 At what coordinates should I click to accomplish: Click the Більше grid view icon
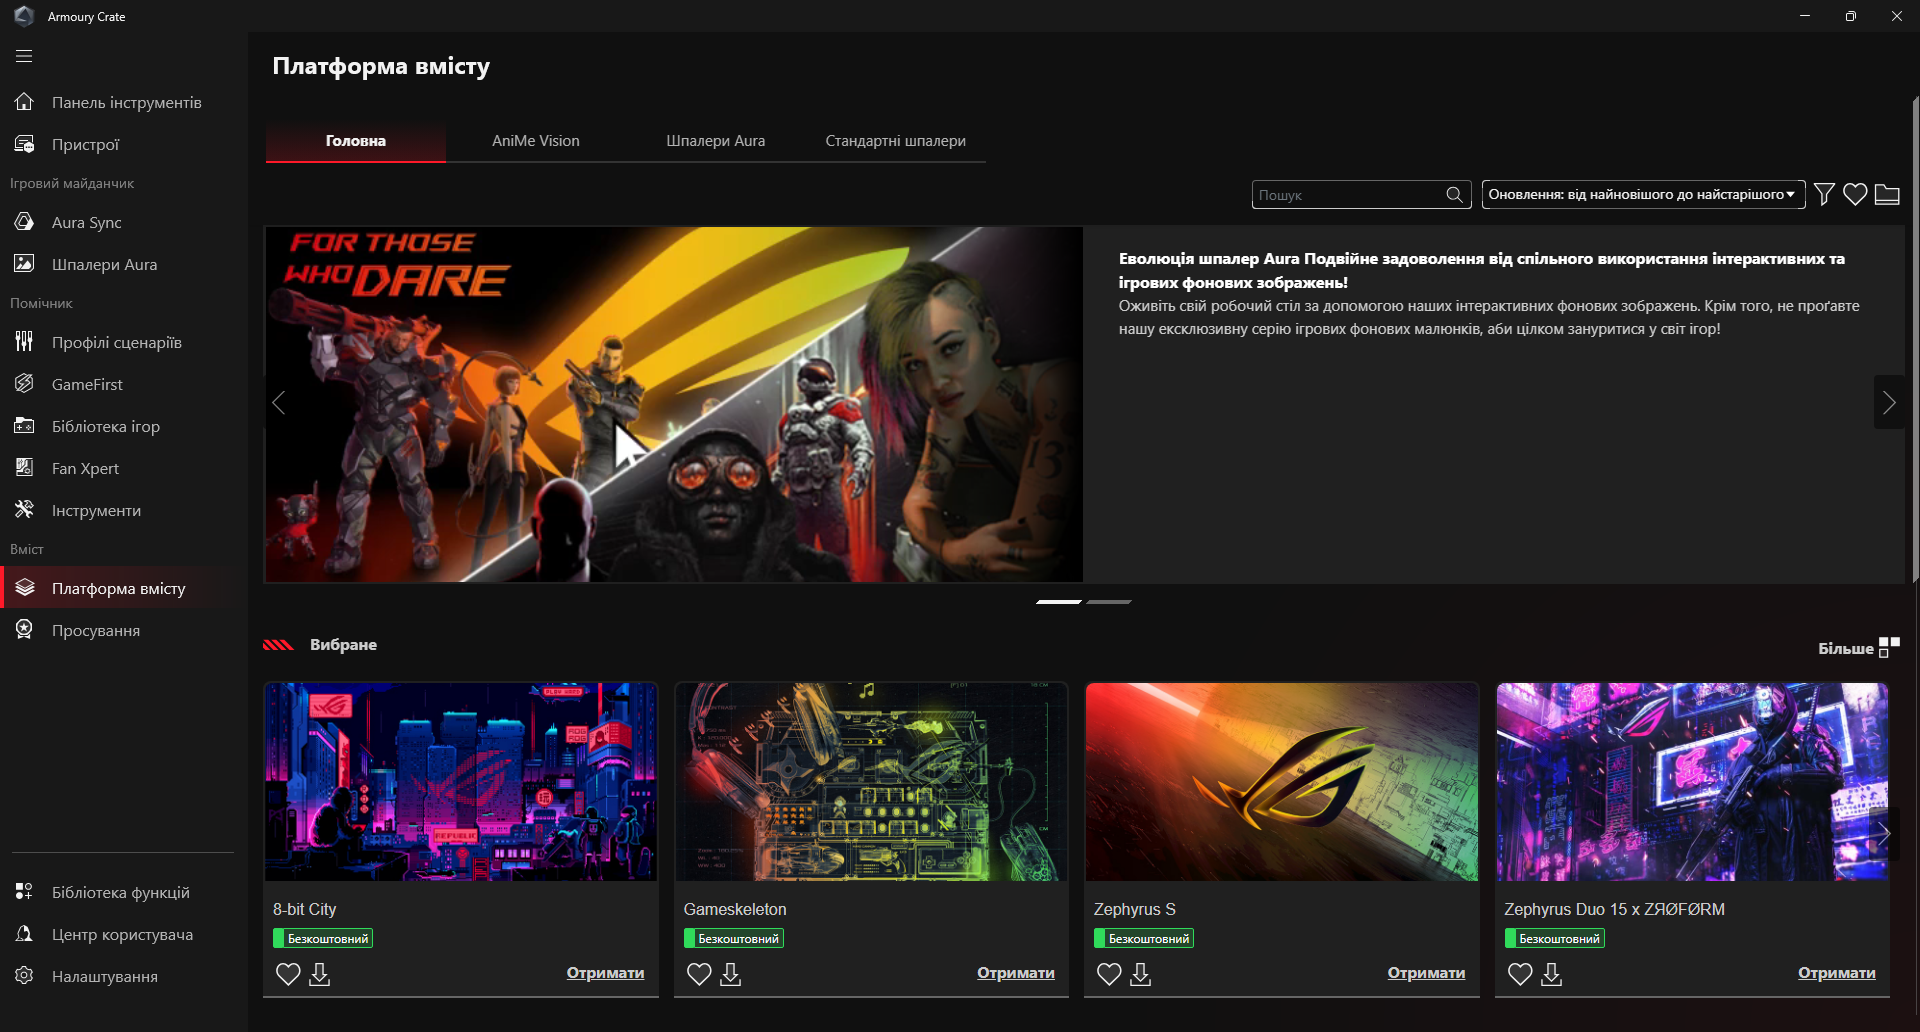point(1889,648)
